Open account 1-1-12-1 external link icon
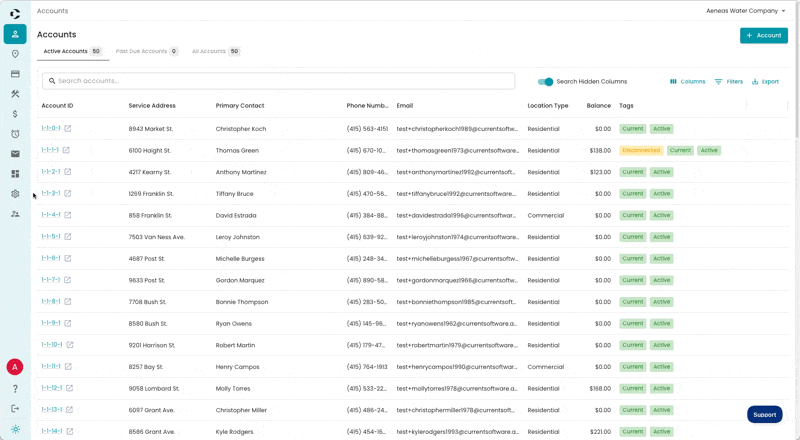Viewport: 800px width, 440px height. click(69, 388)
